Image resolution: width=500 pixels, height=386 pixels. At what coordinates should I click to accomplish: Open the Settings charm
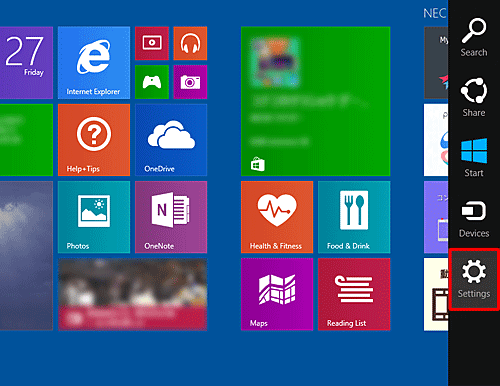[x=474, y=279]
